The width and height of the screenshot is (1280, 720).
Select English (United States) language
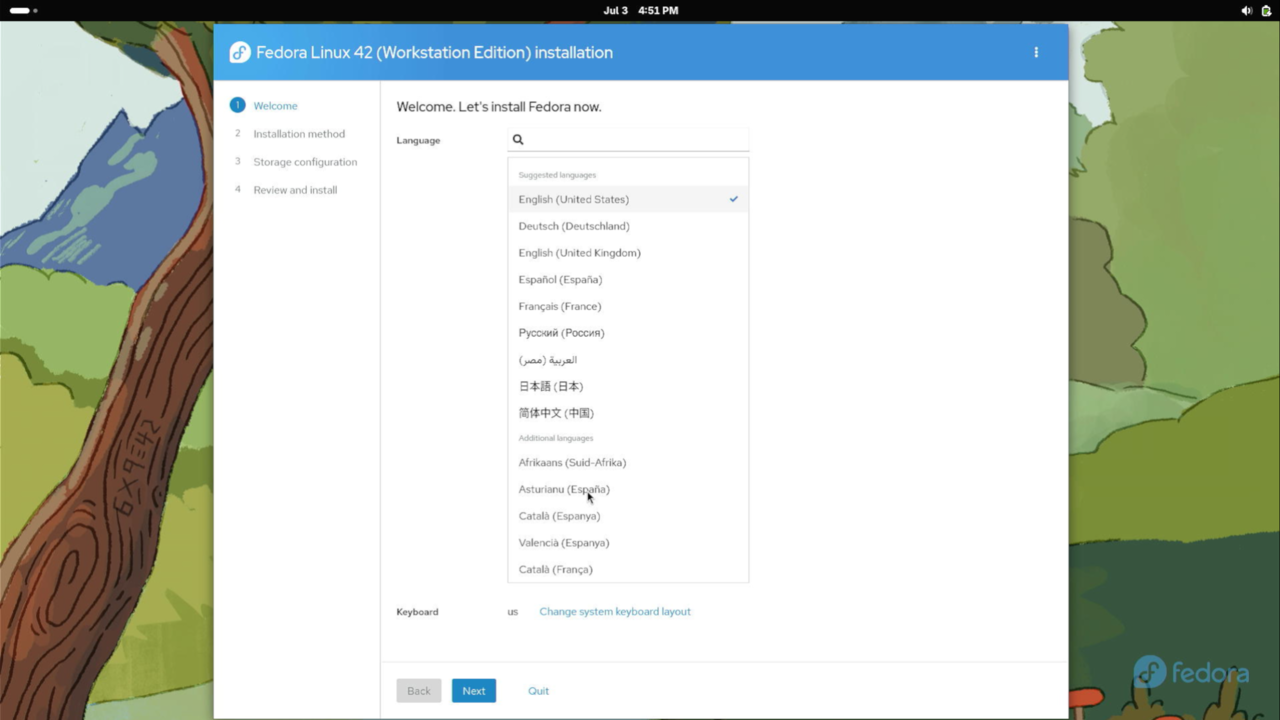coord(628,199)
